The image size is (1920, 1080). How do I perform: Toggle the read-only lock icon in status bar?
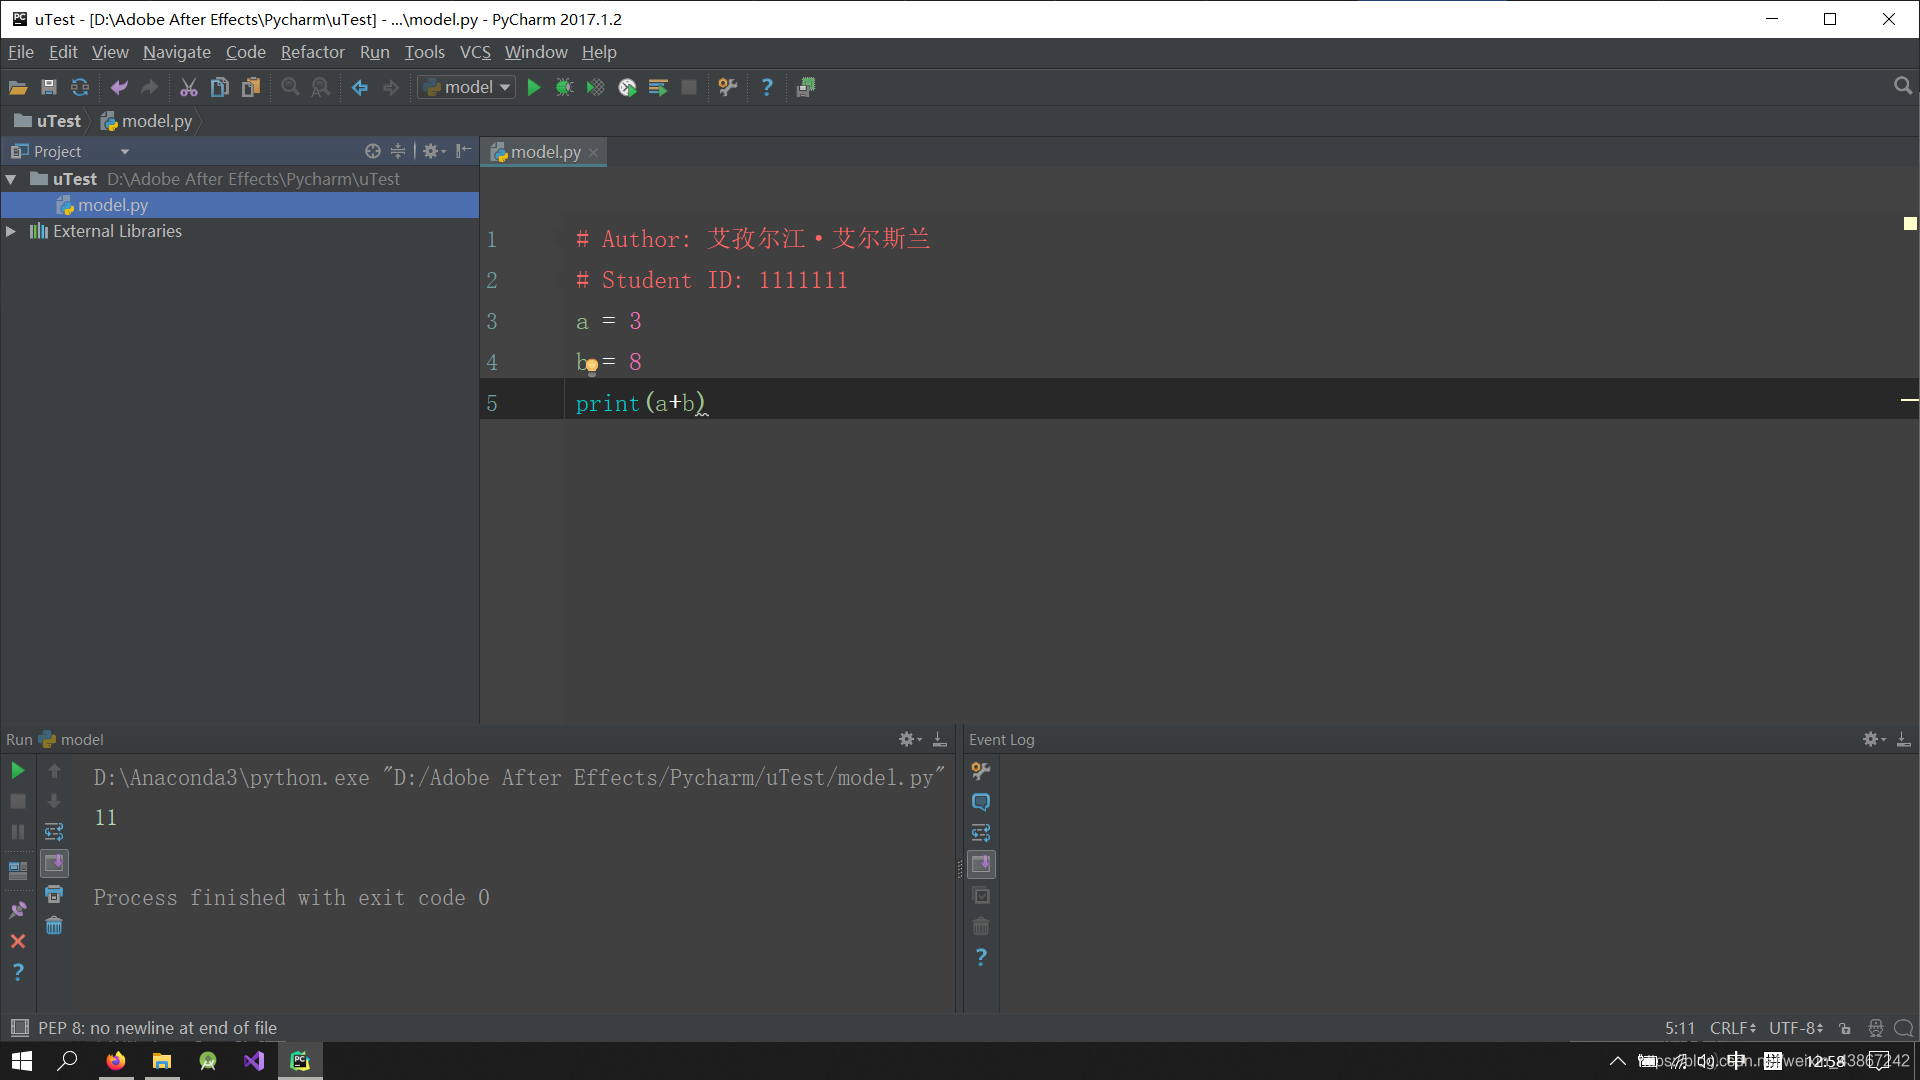(1845, 1028)
